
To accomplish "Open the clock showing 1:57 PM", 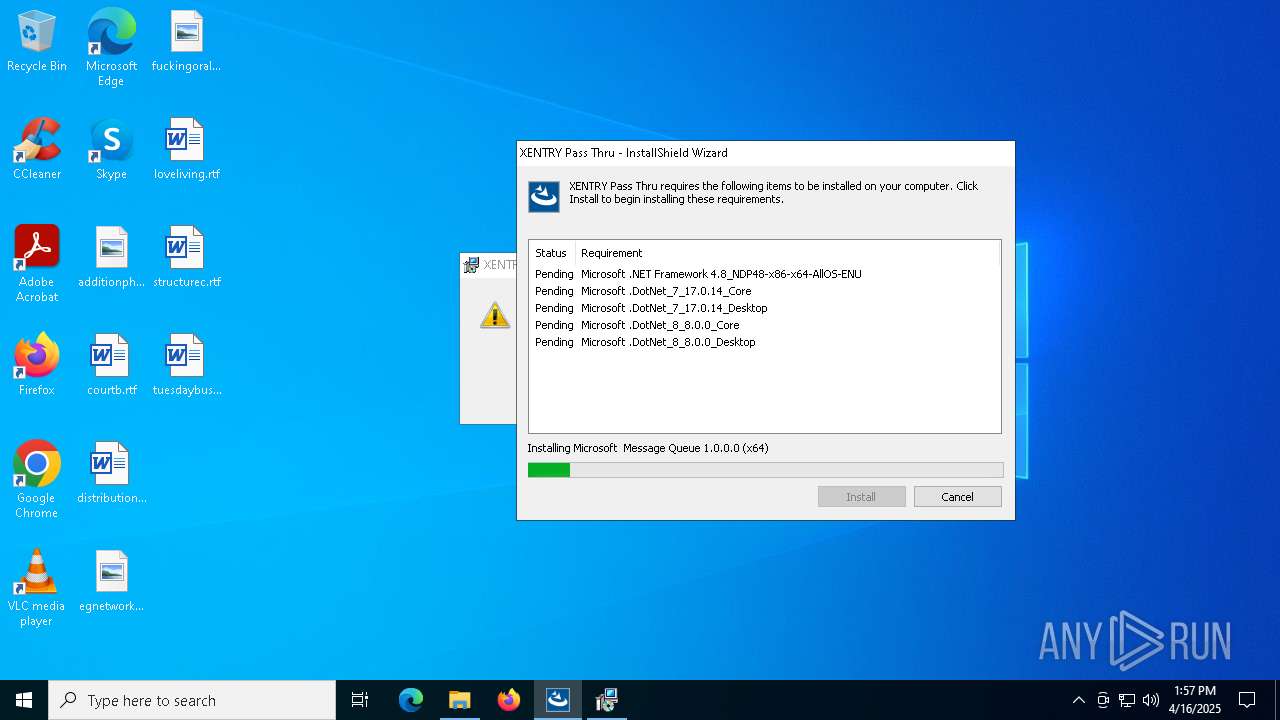I will (1195, 700).
